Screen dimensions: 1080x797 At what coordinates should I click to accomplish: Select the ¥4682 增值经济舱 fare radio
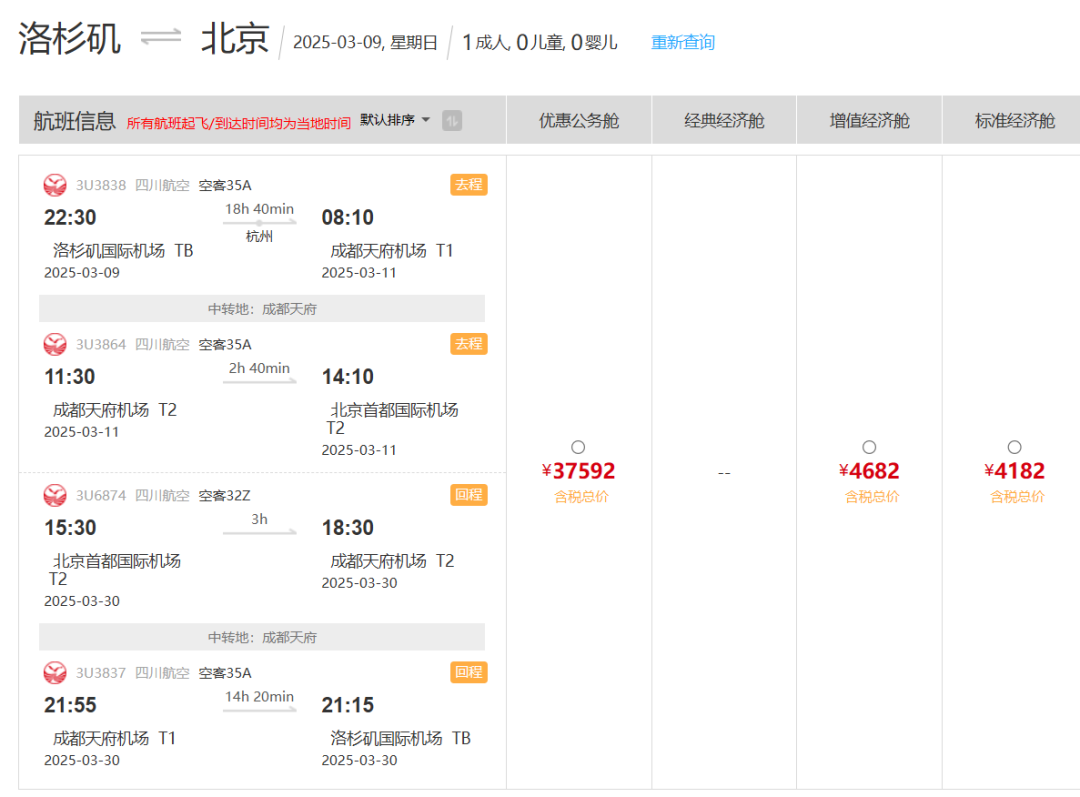coord(869,447)
